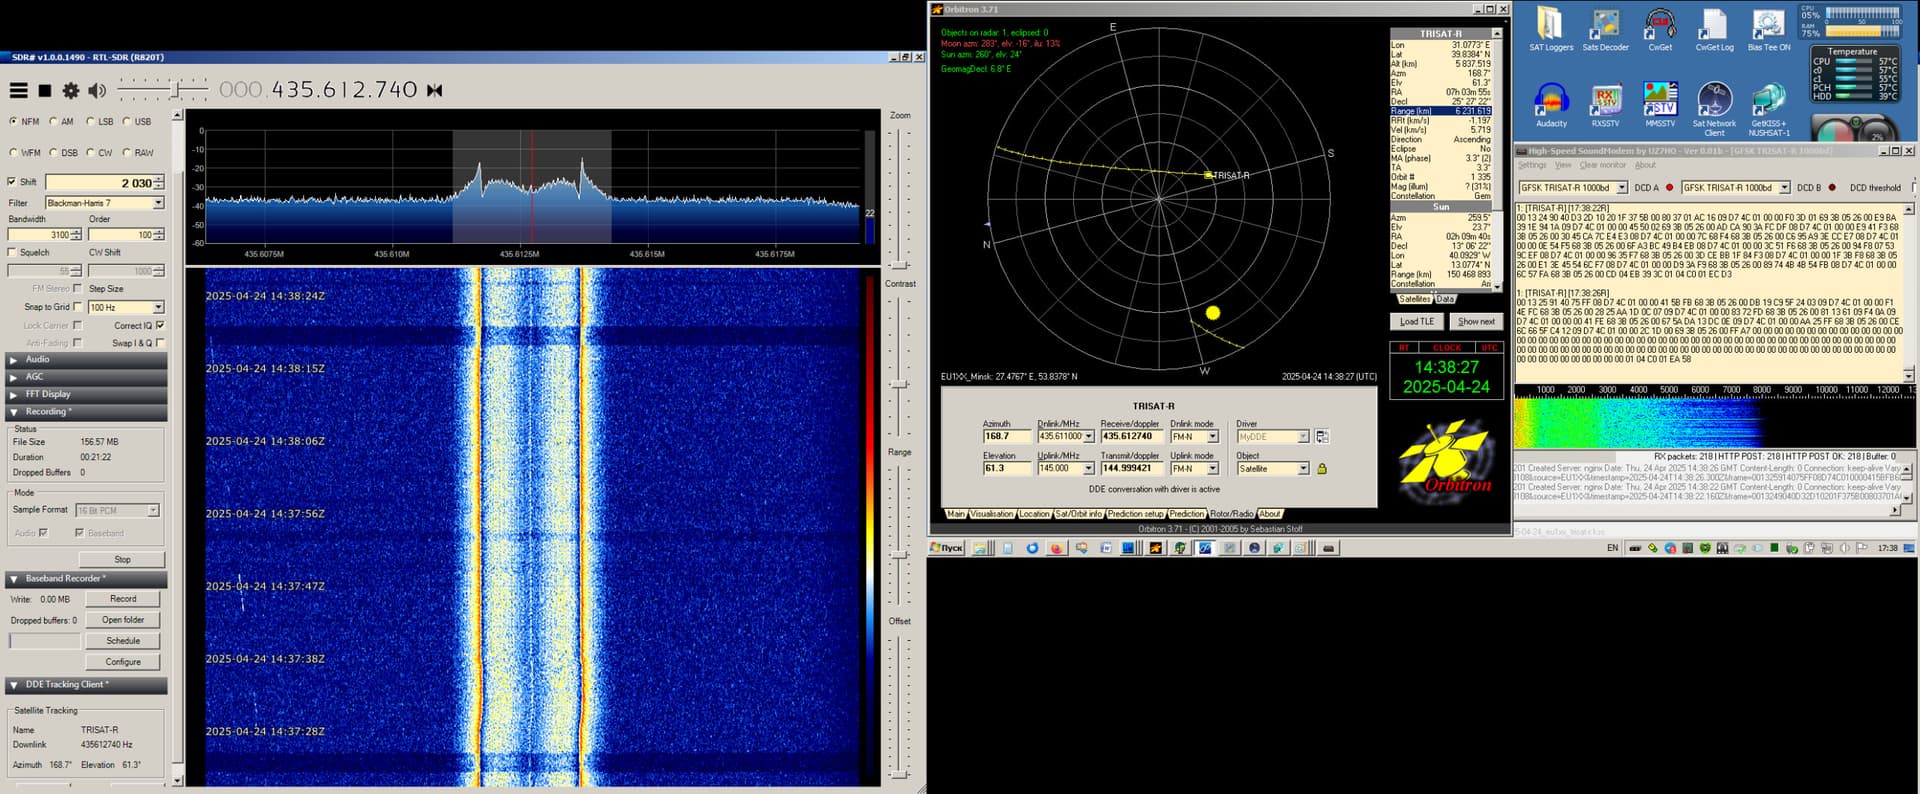Open the Object Satellite dropdown in Orbitron

coord(1272,468)
